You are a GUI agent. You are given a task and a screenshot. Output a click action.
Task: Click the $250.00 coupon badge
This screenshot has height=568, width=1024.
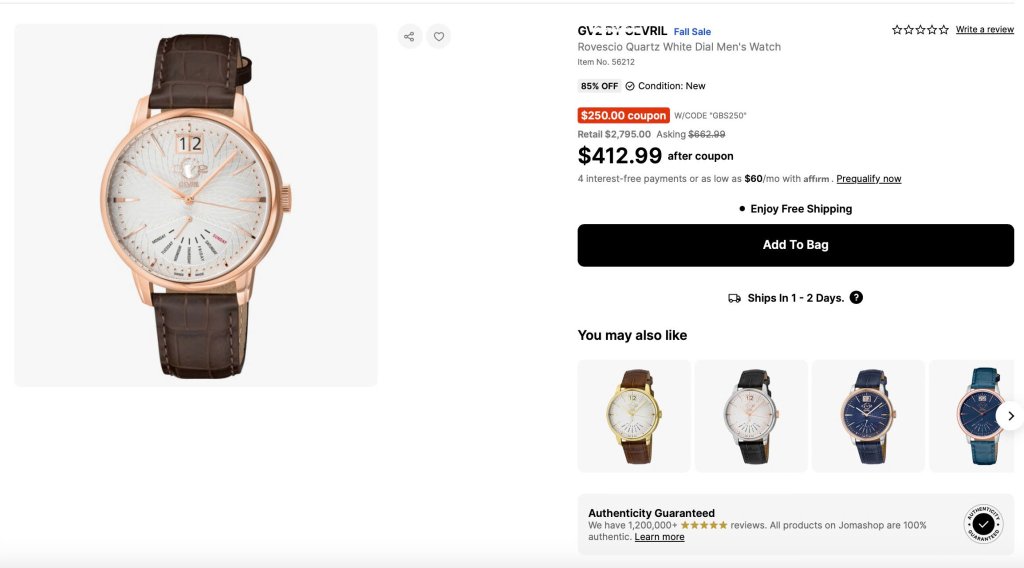tap(623, 115)
